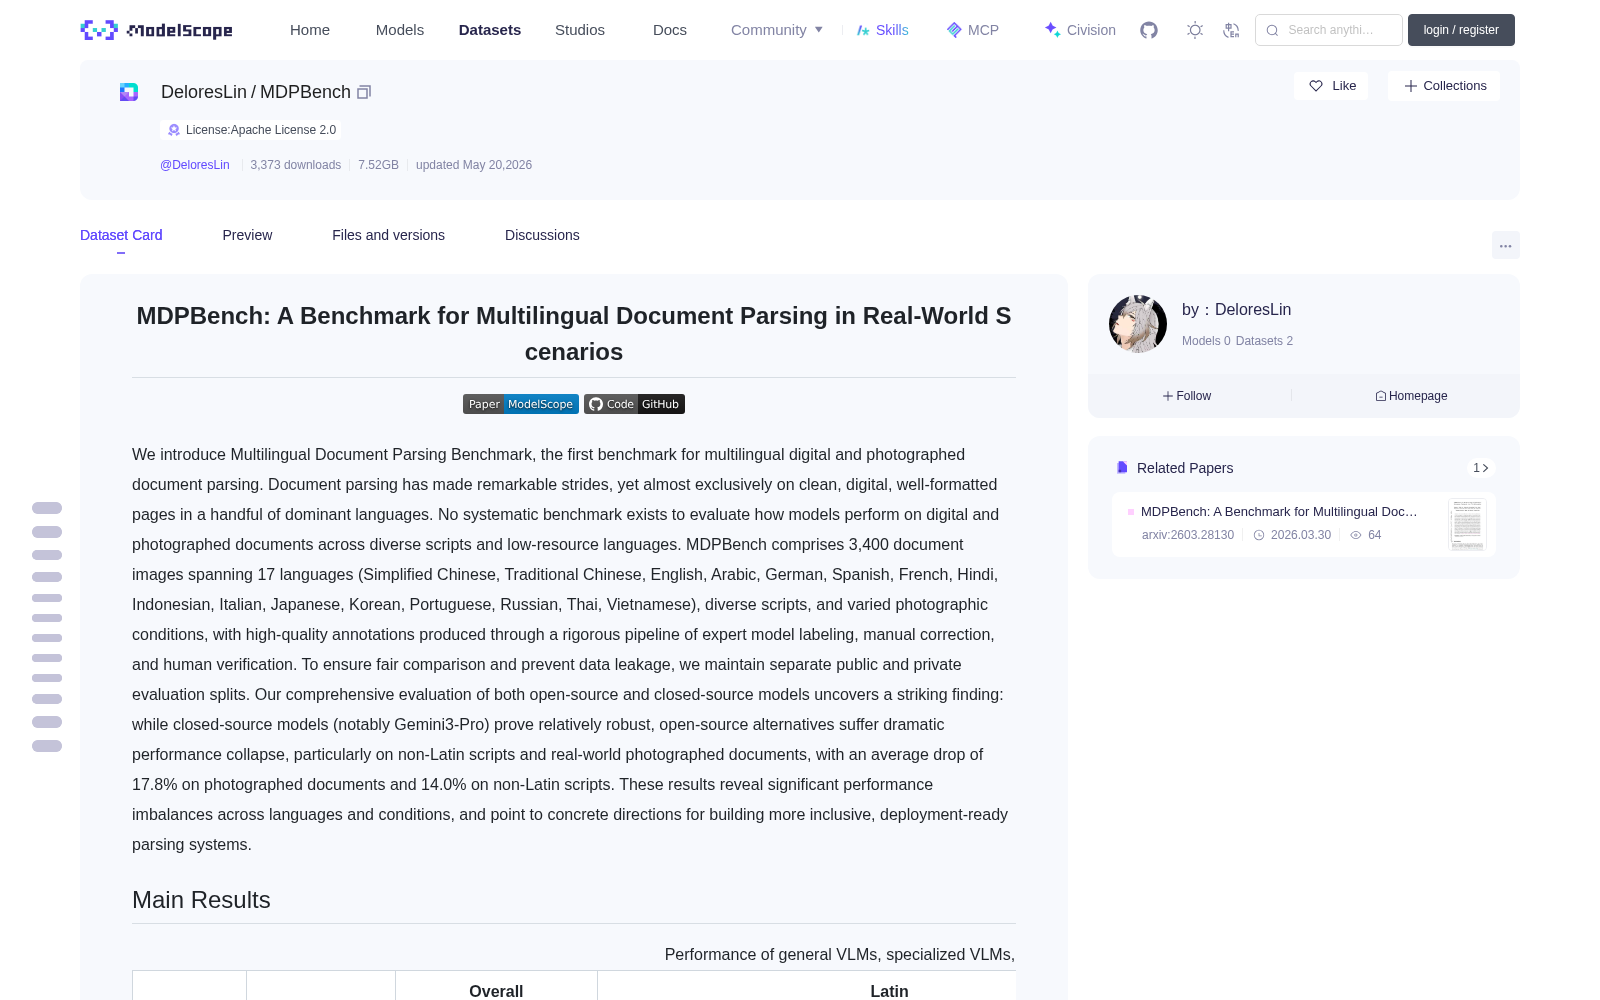Open the MDPBench related paper title
The image size is (1600, 1000).
[x=1279, y=511]
